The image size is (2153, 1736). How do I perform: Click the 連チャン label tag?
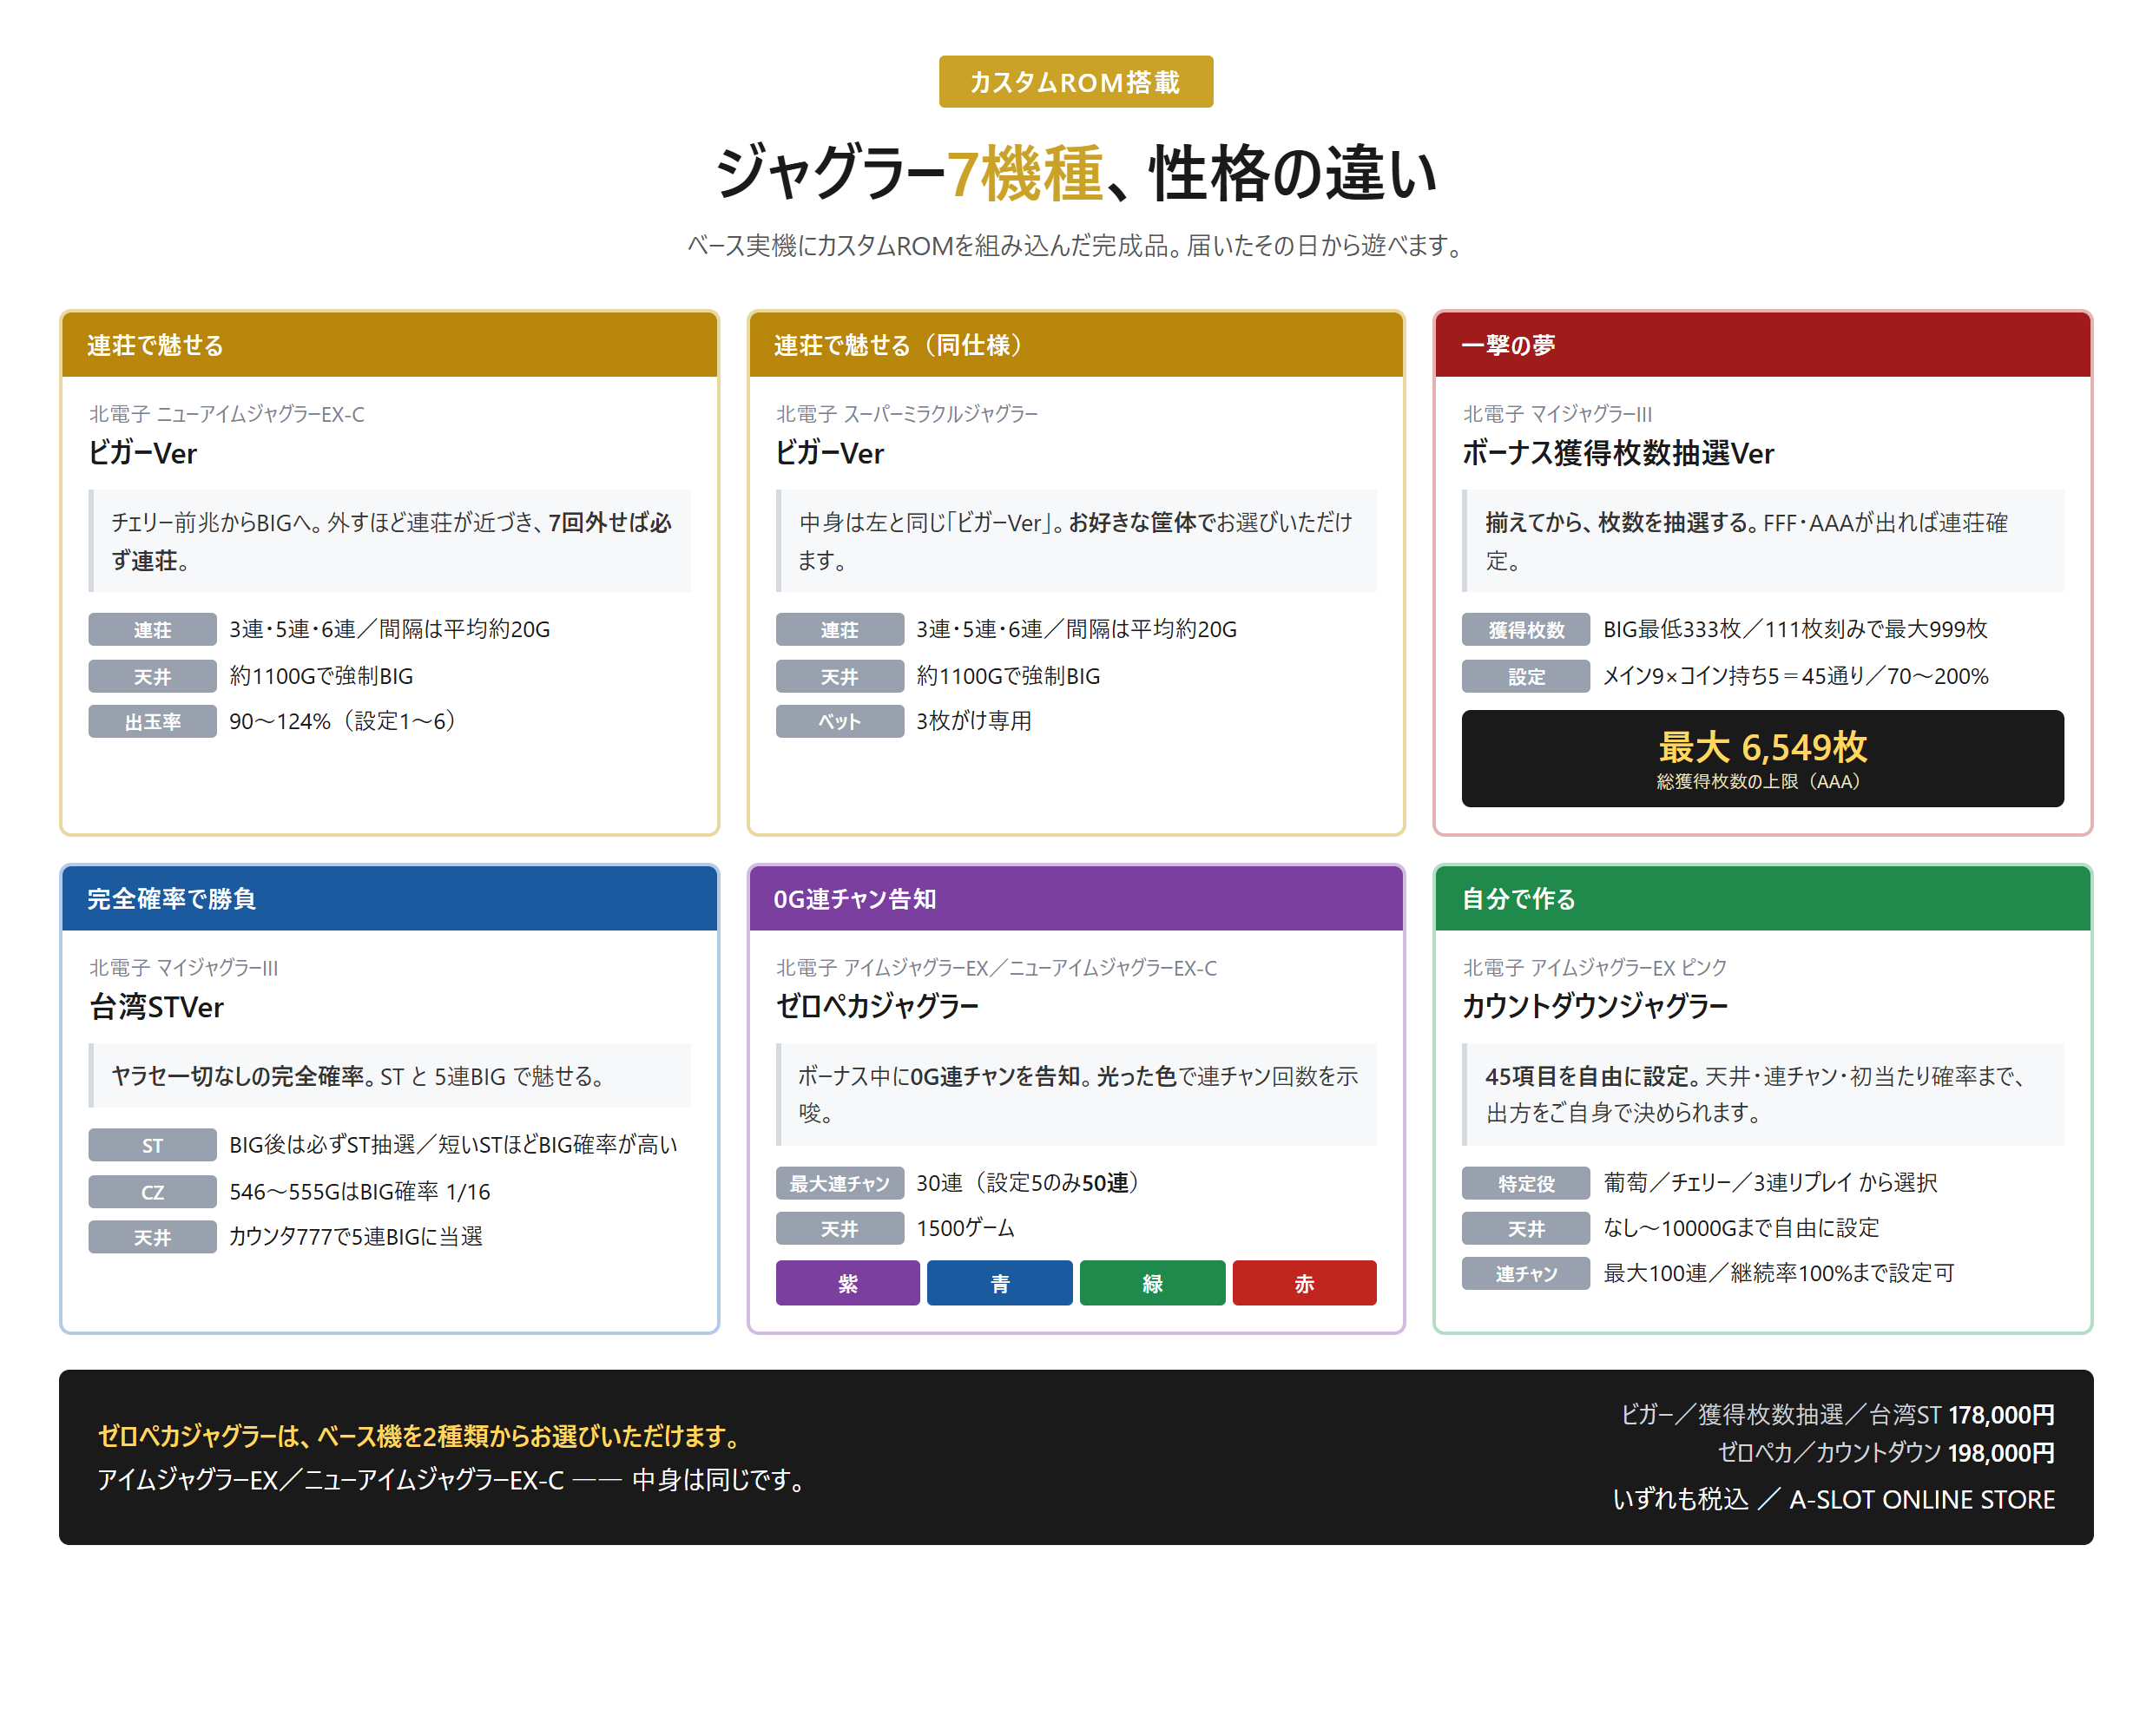click(1525, 1273)
